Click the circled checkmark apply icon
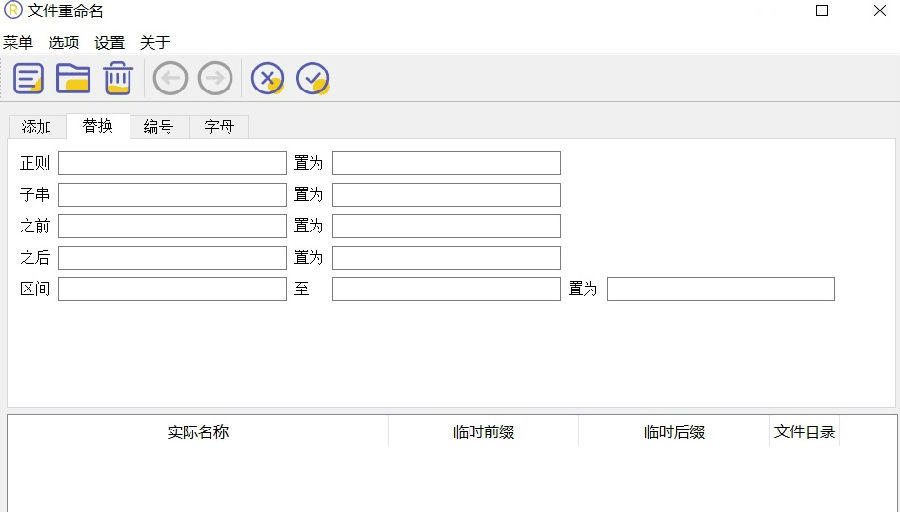The width and height of the screenshot is (900, 532). click(x=313, y=78)
